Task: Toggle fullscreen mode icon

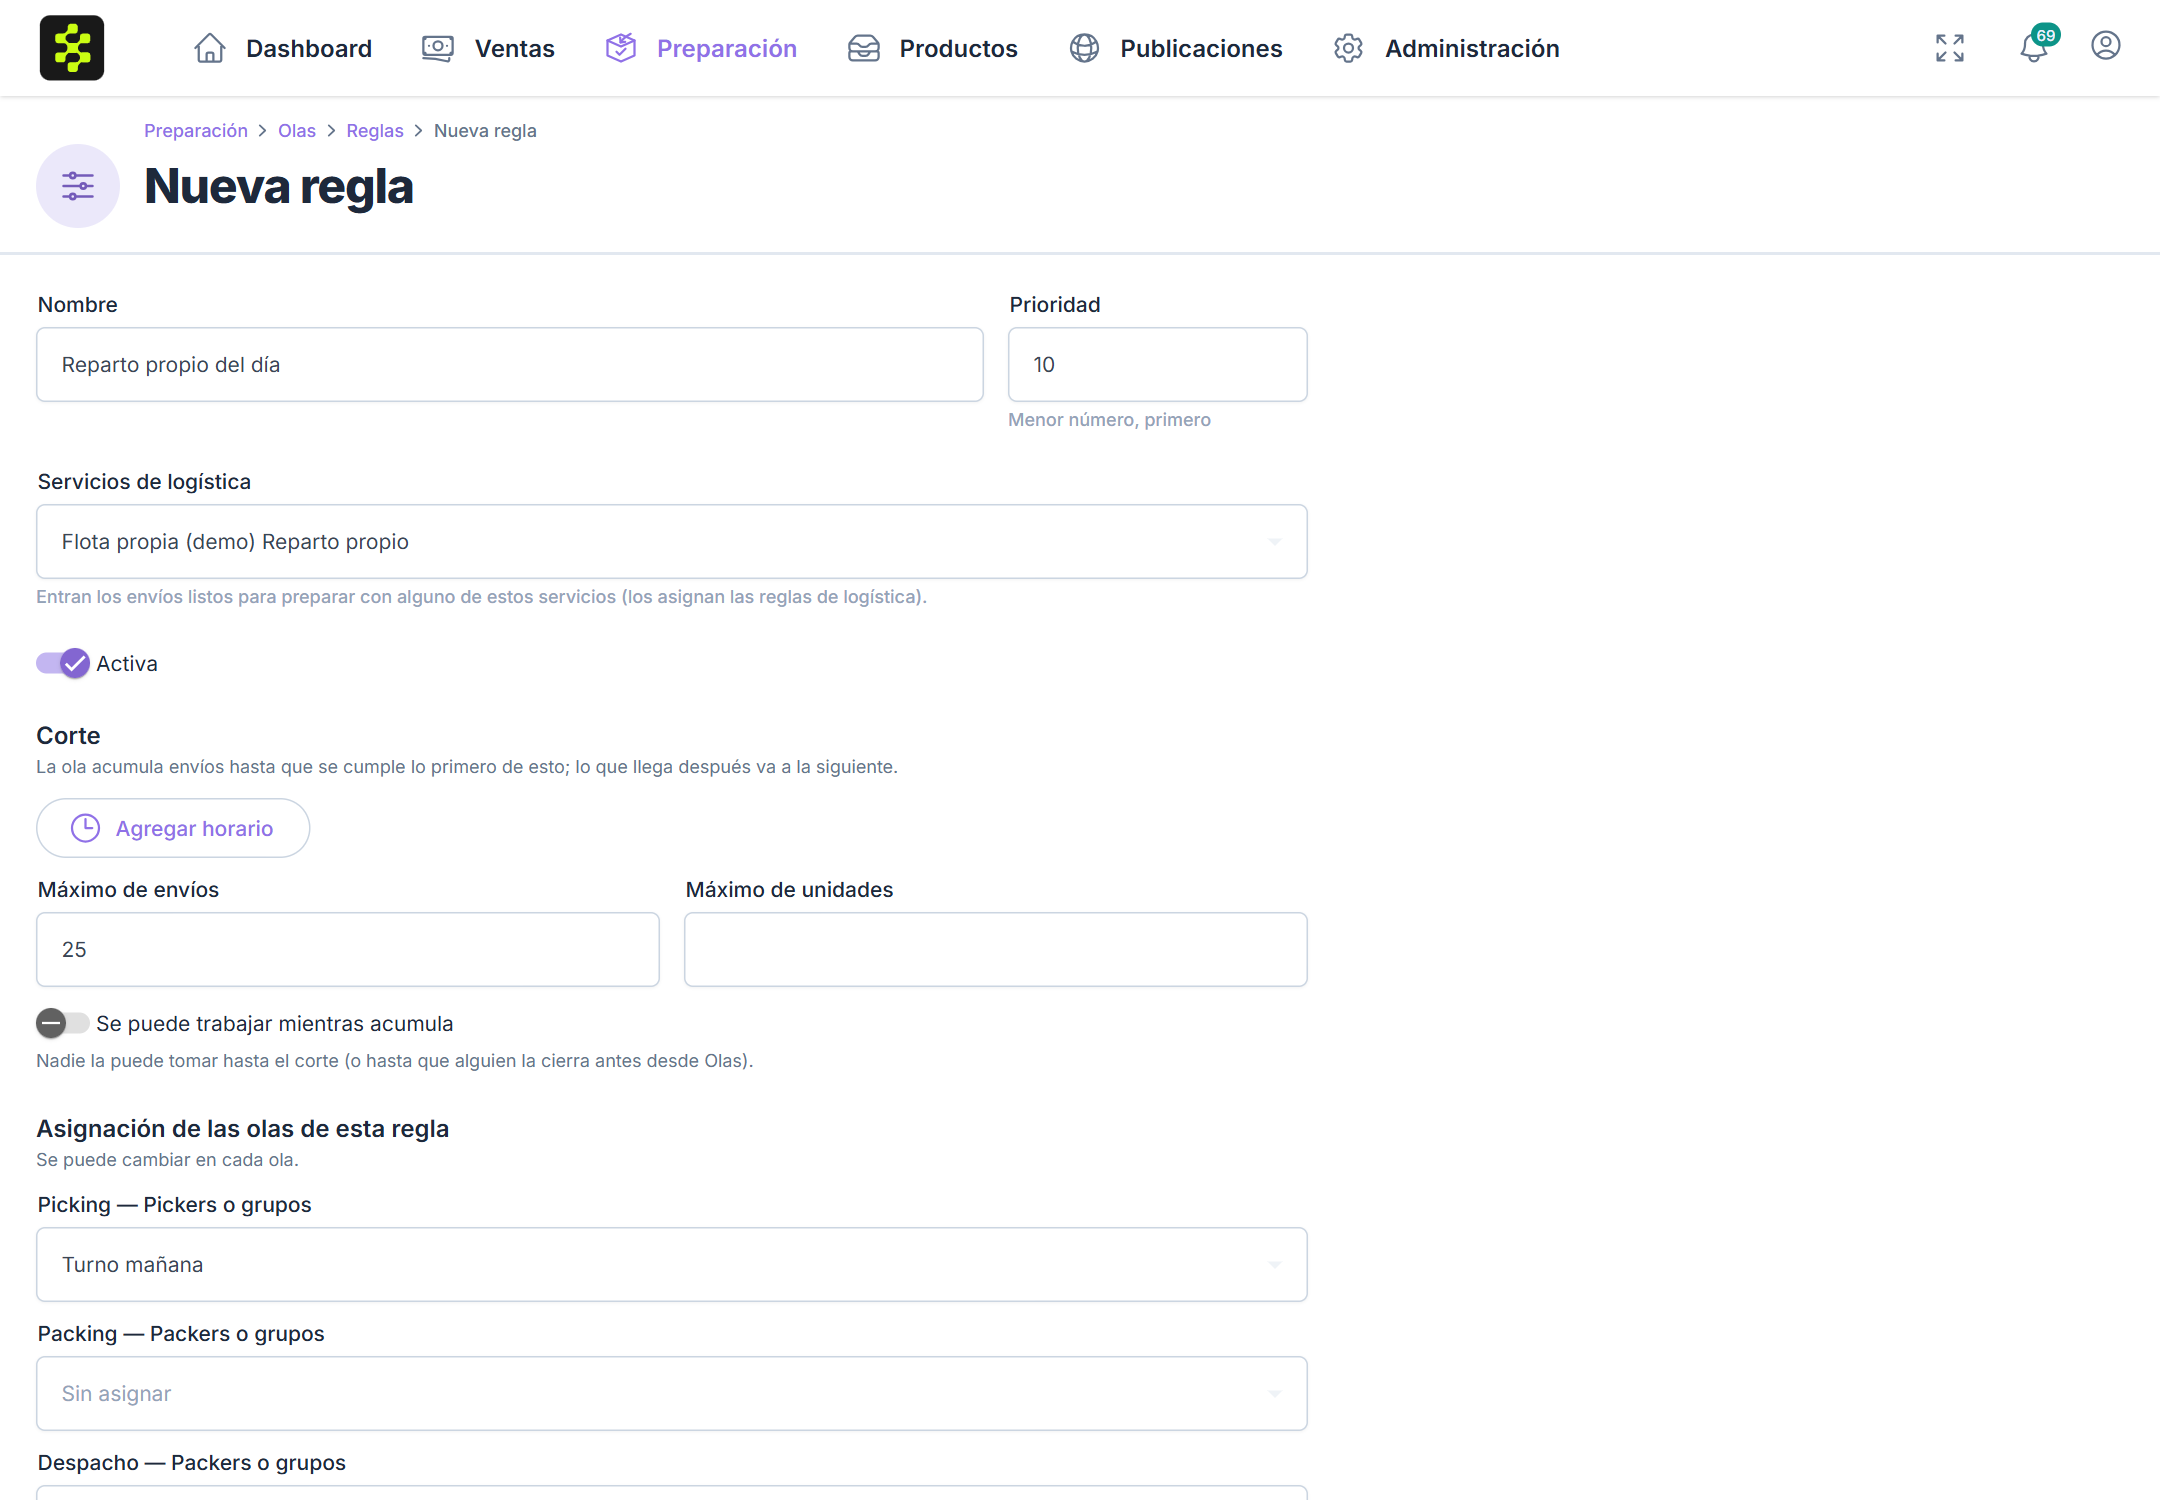Action: point(1950,48)
